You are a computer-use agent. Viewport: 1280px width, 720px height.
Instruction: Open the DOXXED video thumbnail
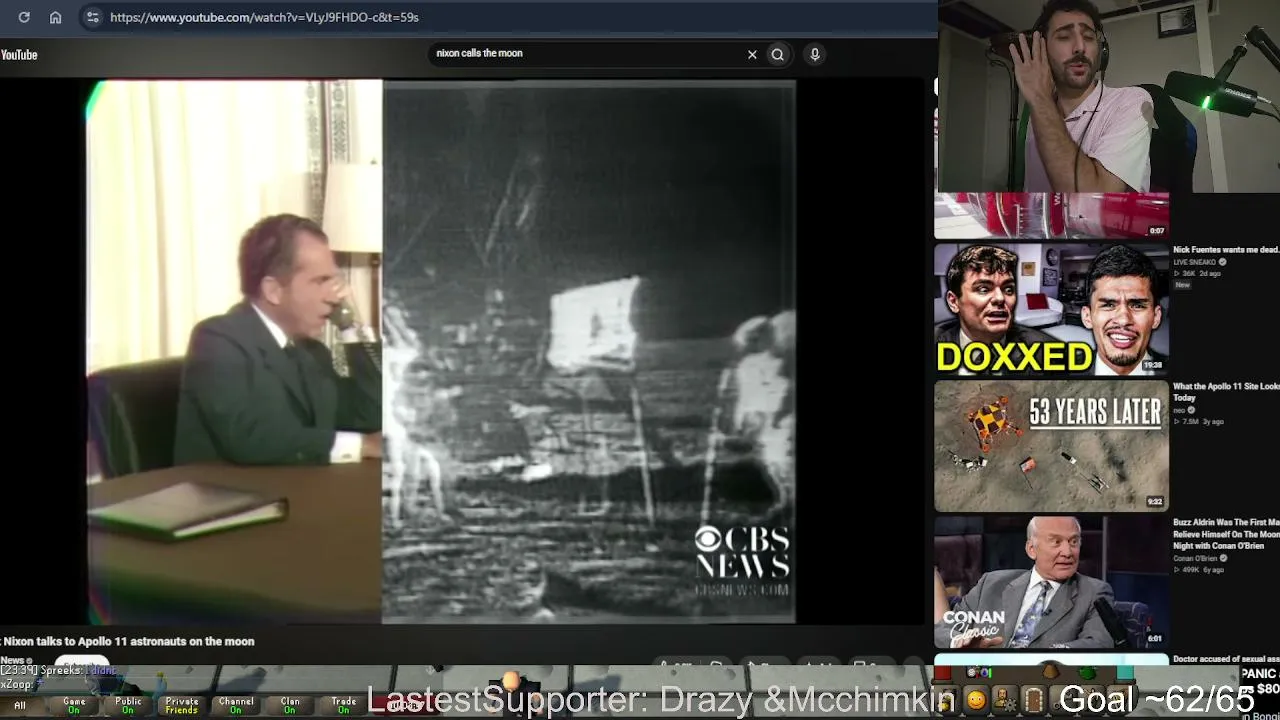click(x=1051, y=309)
